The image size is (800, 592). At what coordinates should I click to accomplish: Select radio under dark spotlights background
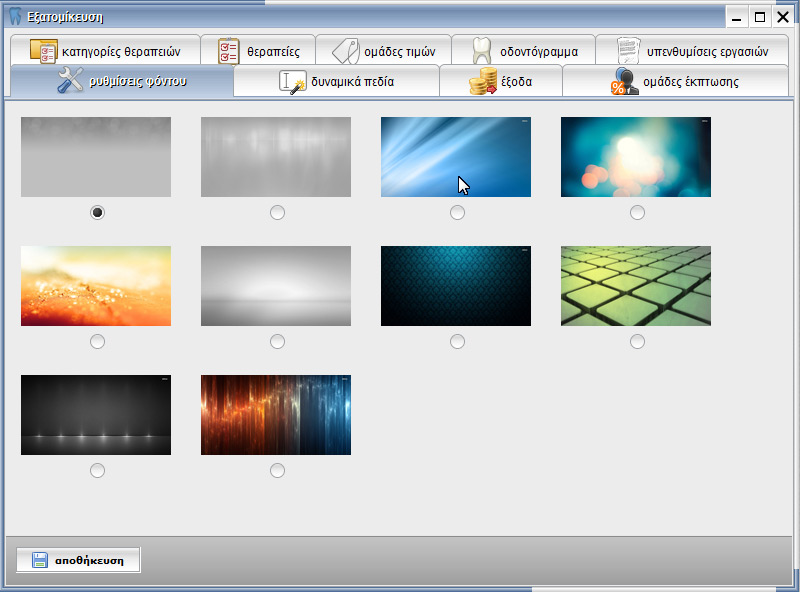97,471
